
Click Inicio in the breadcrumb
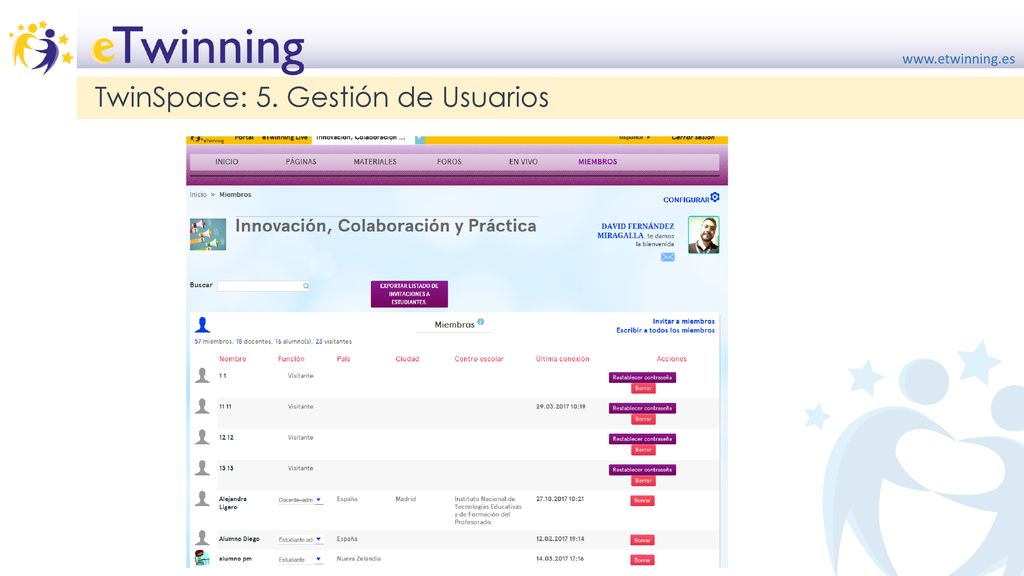pos(198,195)
